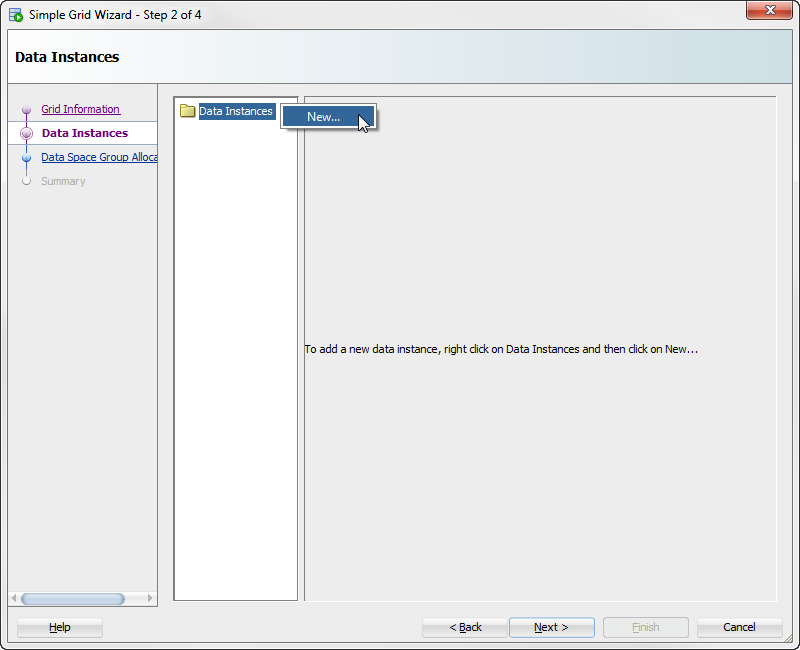Viewport: 800px width, 650px height.
Task: Select the Data Instances tree node
Action: point(237,111)
